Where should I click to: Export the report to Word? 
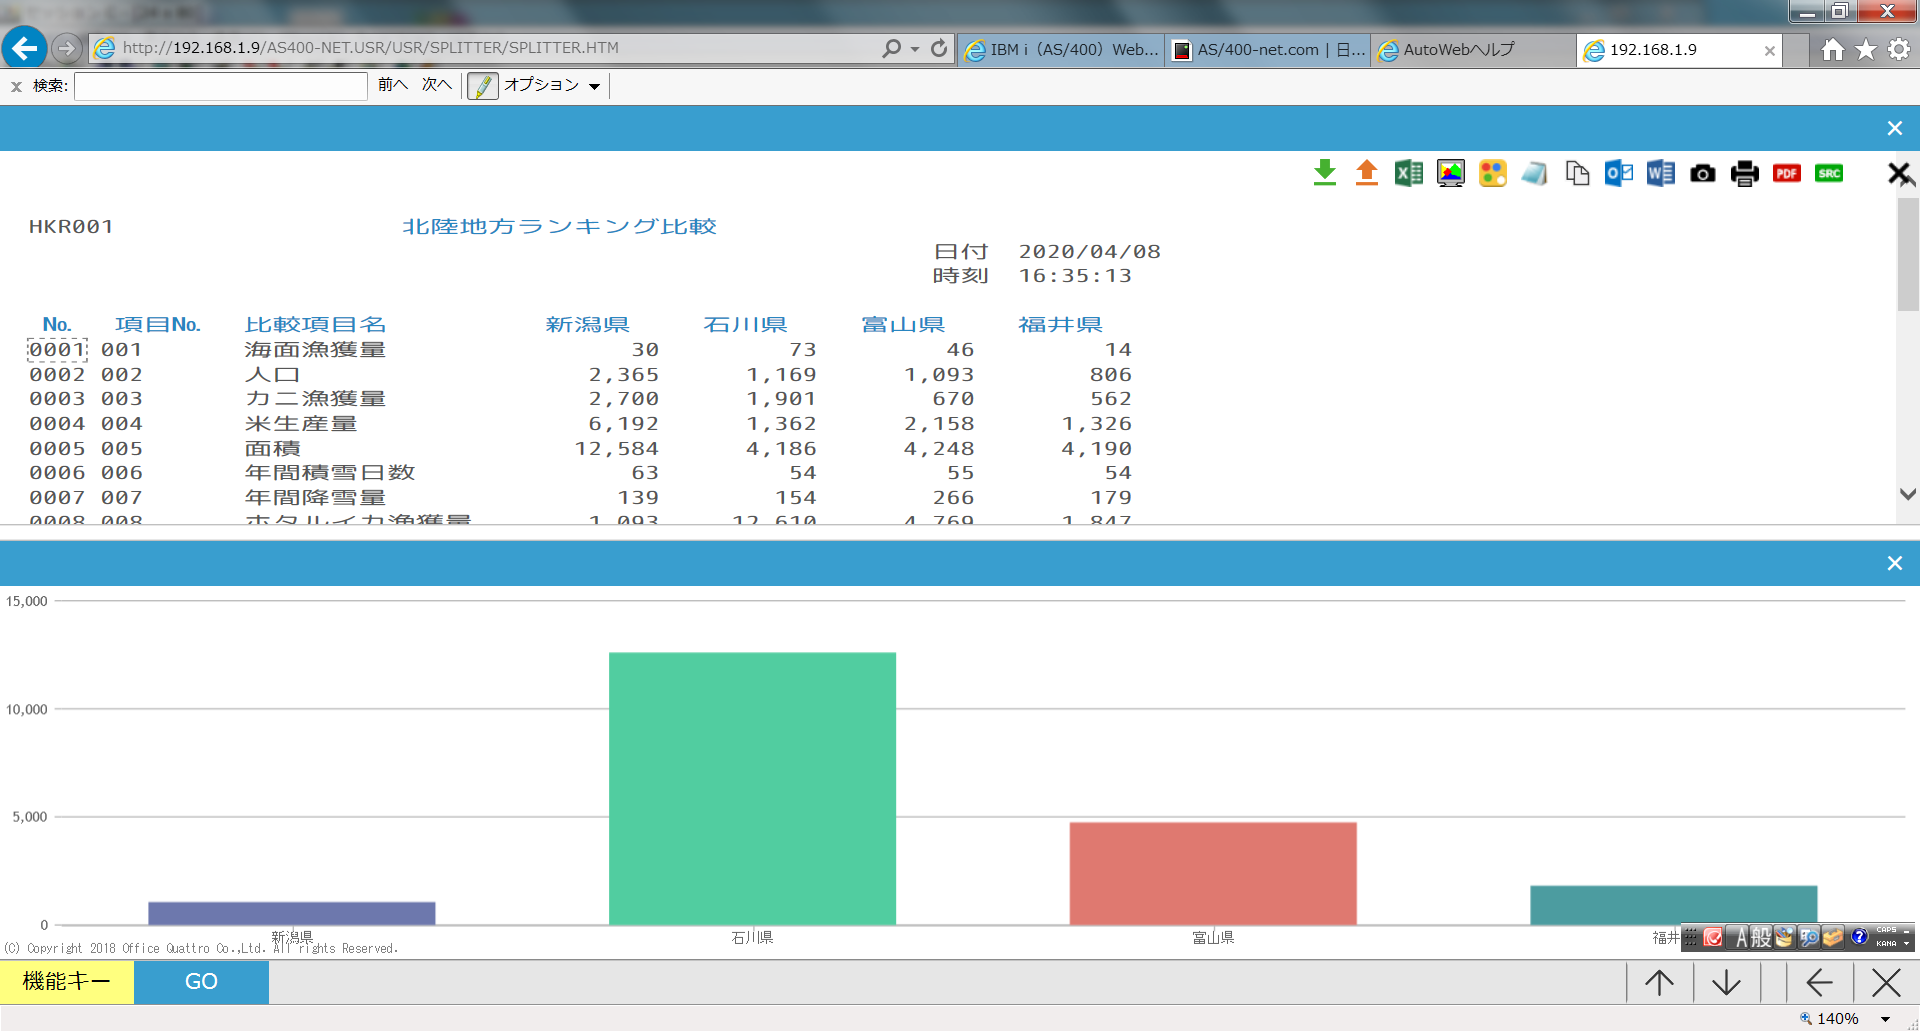1660,173
